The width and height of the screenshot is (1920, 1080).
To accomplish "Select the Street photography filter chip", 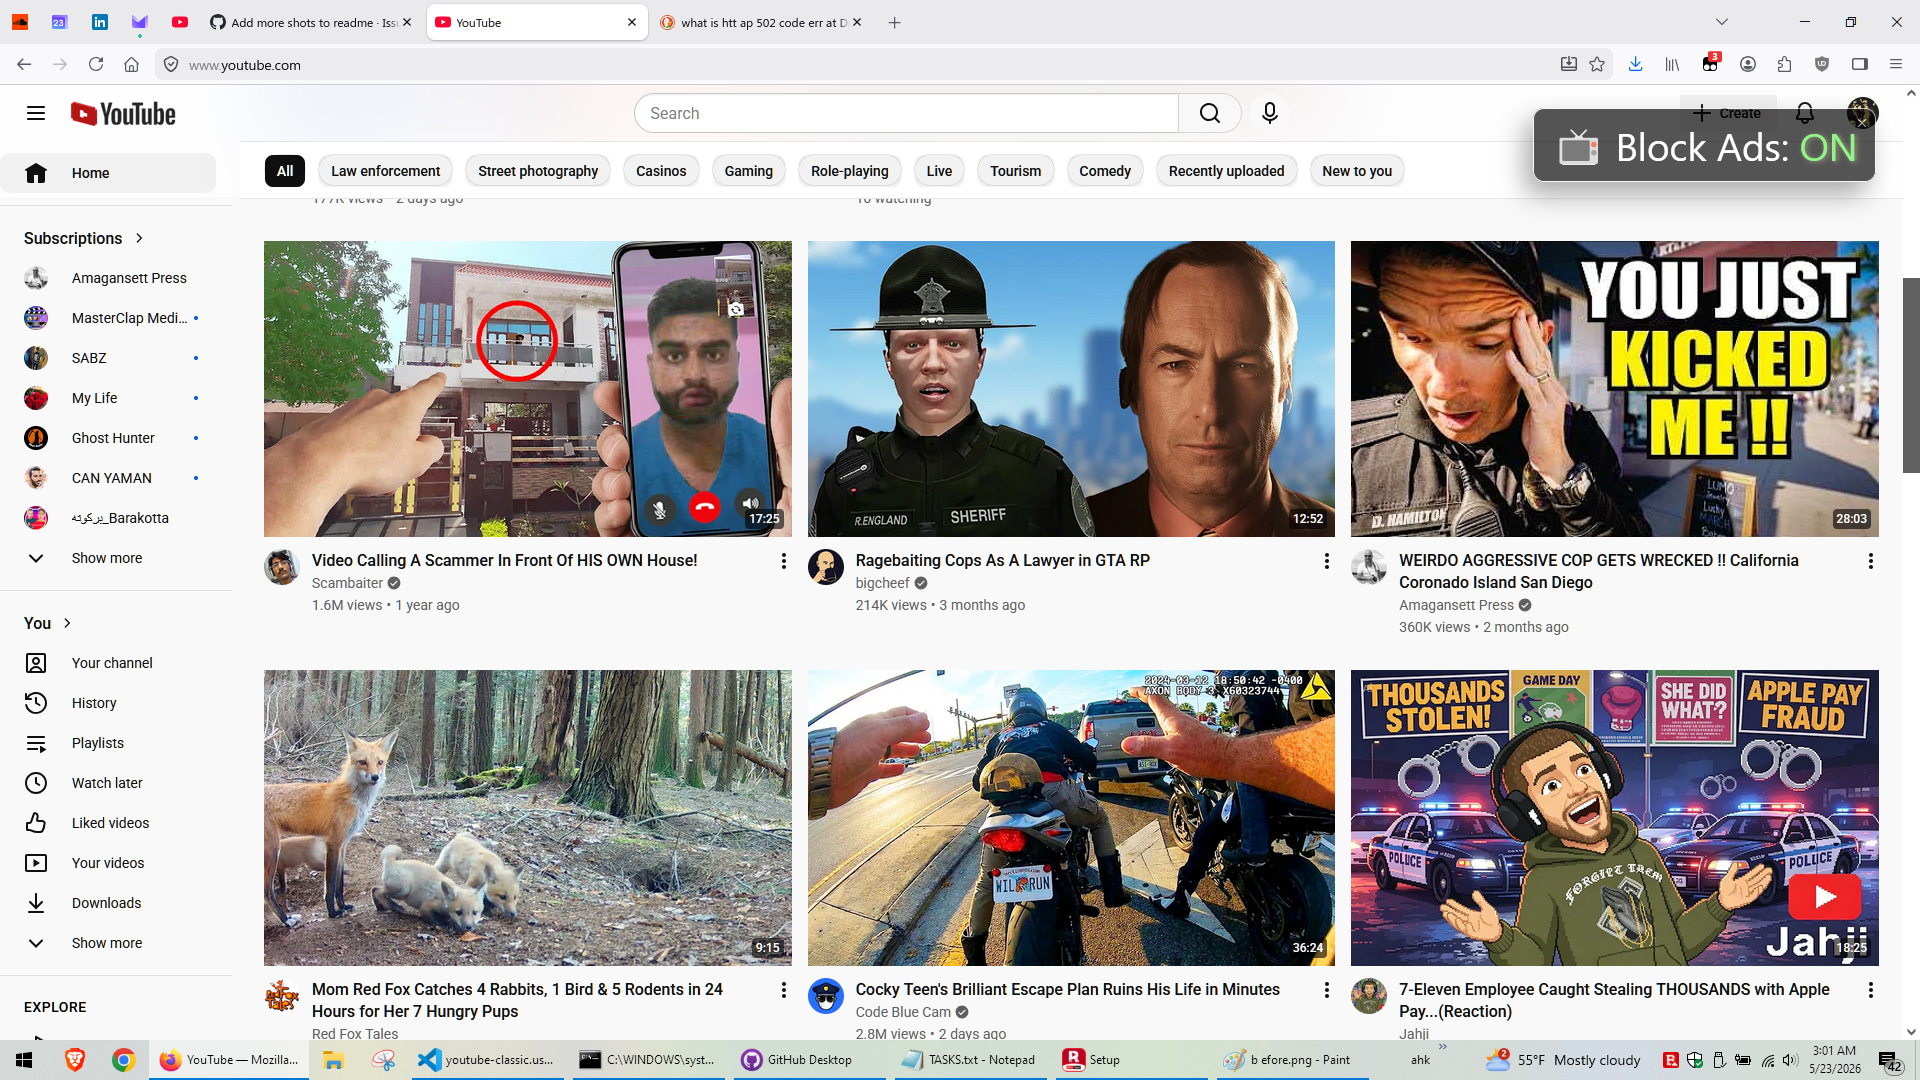I will tap(538, 171).
